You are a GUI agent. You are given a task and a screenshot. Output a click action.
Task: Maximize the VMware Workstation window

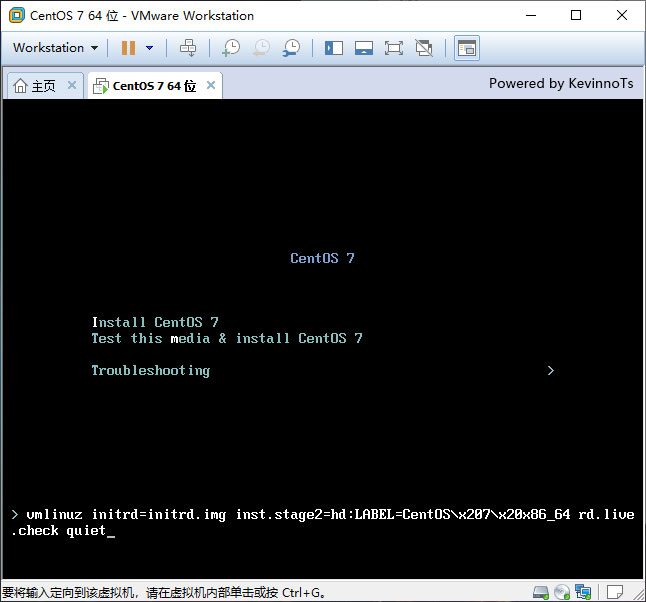pyautogui.click(x=576, y=15)
